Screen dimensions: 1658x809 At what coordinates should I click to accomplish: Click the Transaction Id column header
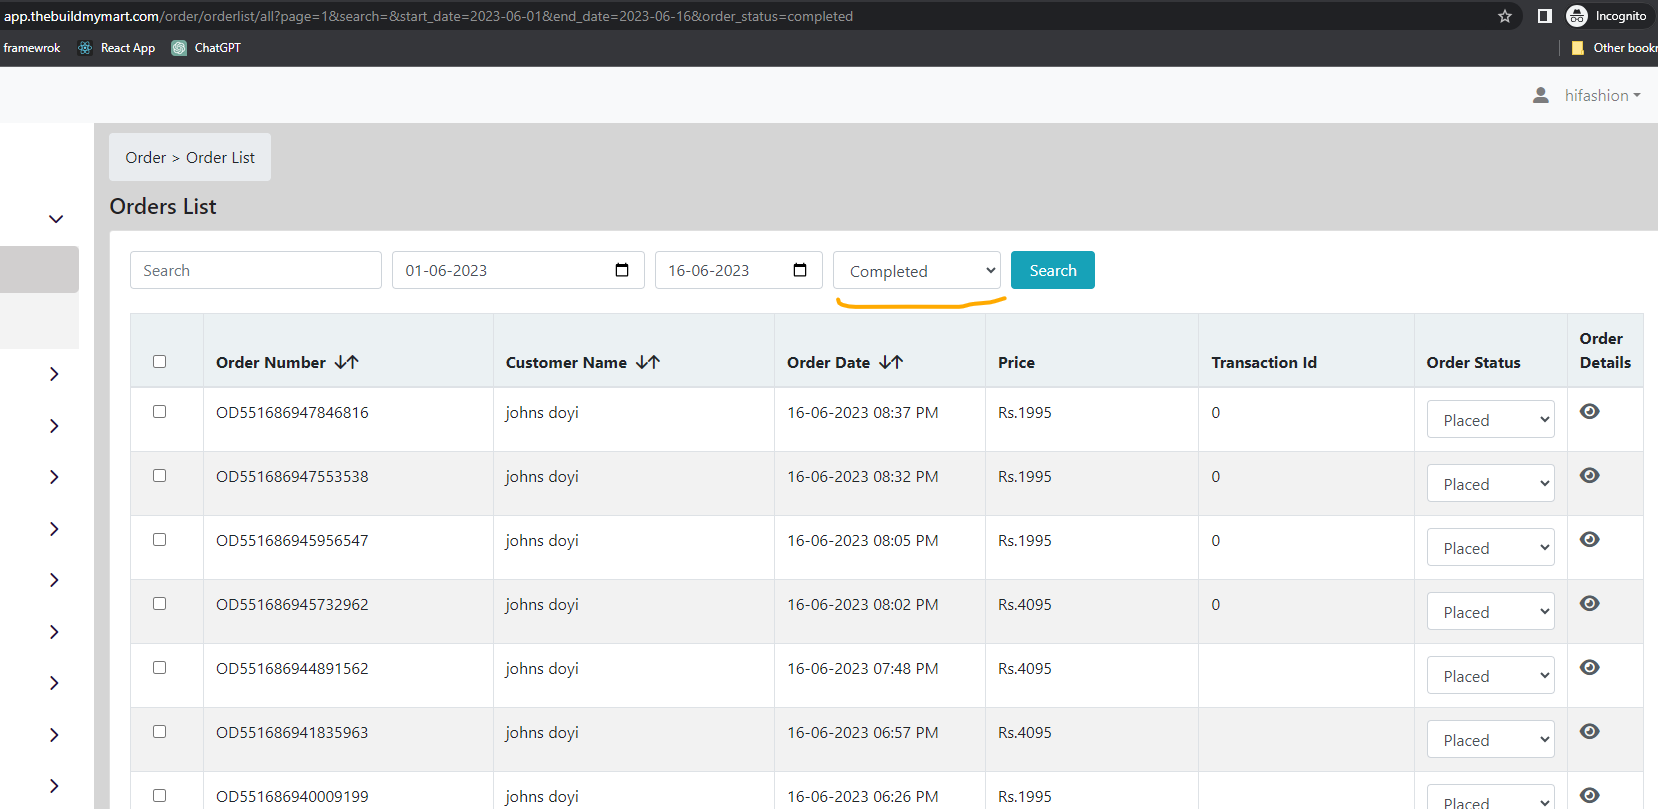pyautogui.click(x=1264, y=362)
